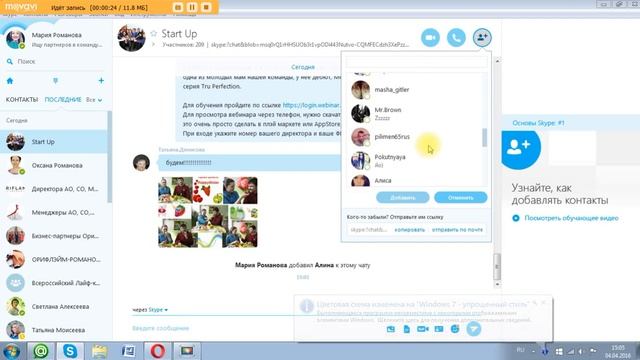This screenshot has width=640, height=360.
Task: Open chat with Татьяна Моисеева
Action: tap(54, 330)
